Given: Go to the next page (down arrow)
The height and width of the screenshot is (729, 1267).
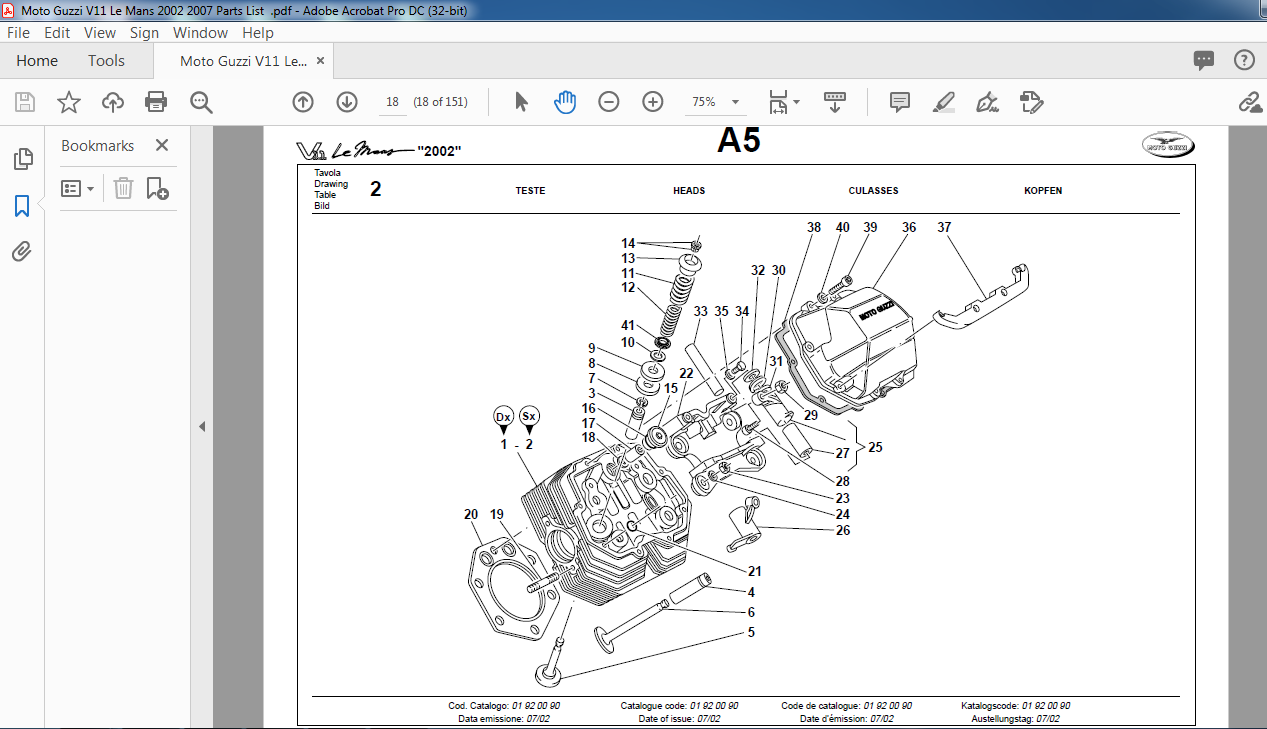Looking at the screenshot, I should (347, 101).
